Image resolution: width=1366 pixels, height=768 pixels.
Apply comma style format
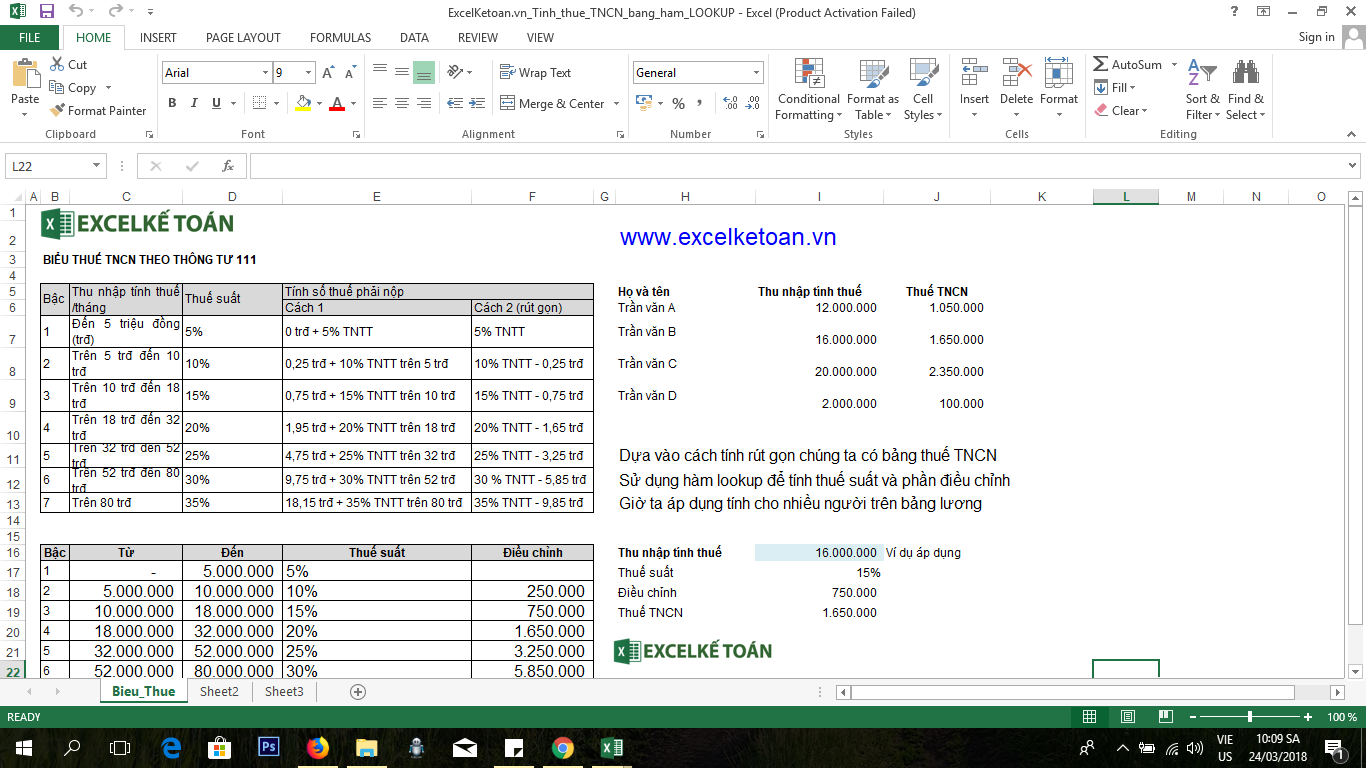[x=699, y=104]
